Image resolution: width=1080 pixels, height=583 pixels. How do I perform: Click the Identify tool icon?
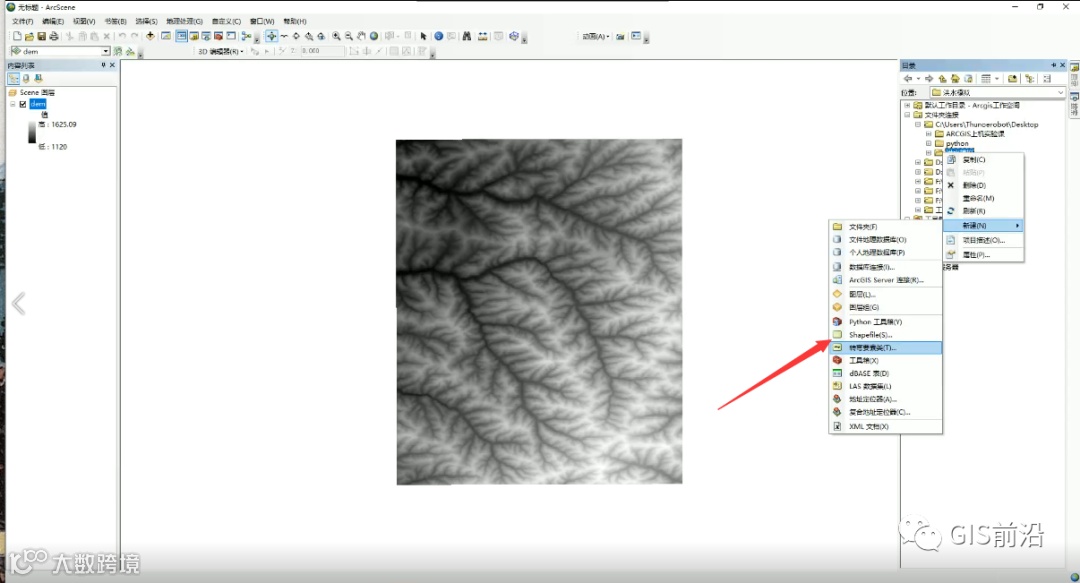(x=438, y=36)
